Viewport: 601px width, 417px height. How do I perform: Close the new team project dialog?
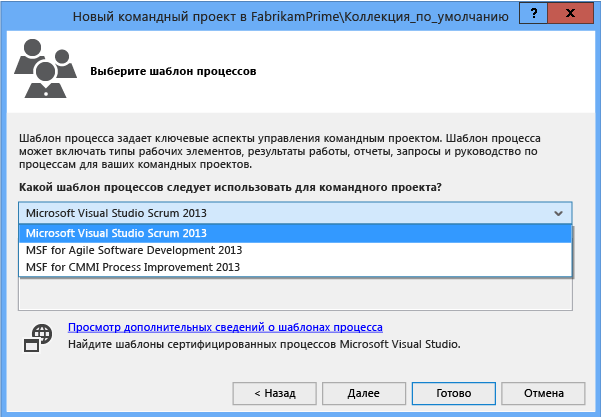570,13
